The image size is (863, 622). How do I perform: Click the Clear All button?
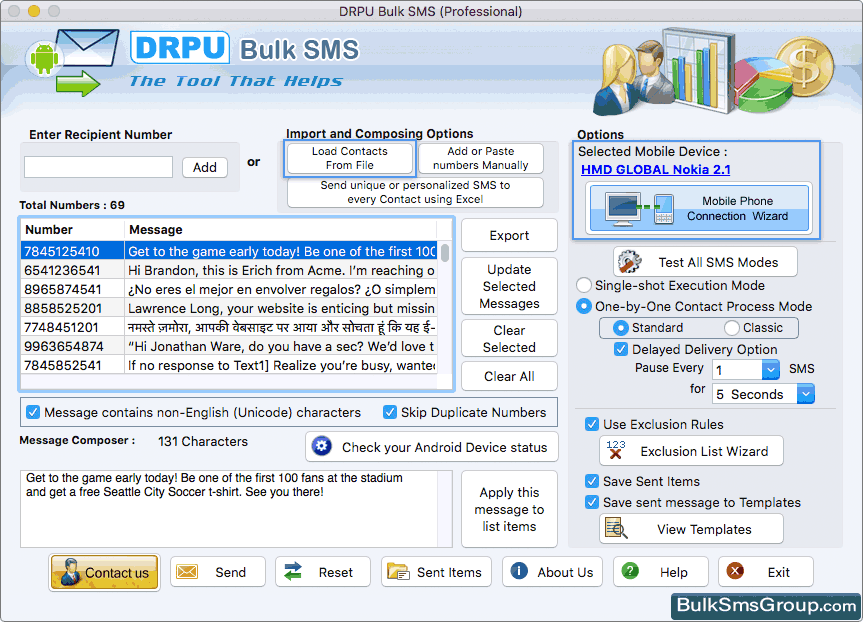pyautogui.click(x=509, y=376)
